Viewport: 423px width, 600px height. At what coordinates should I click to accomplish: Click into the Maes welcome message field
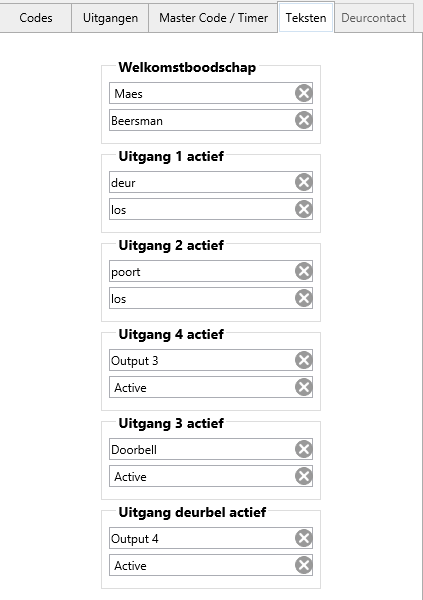tap(202, 93)
